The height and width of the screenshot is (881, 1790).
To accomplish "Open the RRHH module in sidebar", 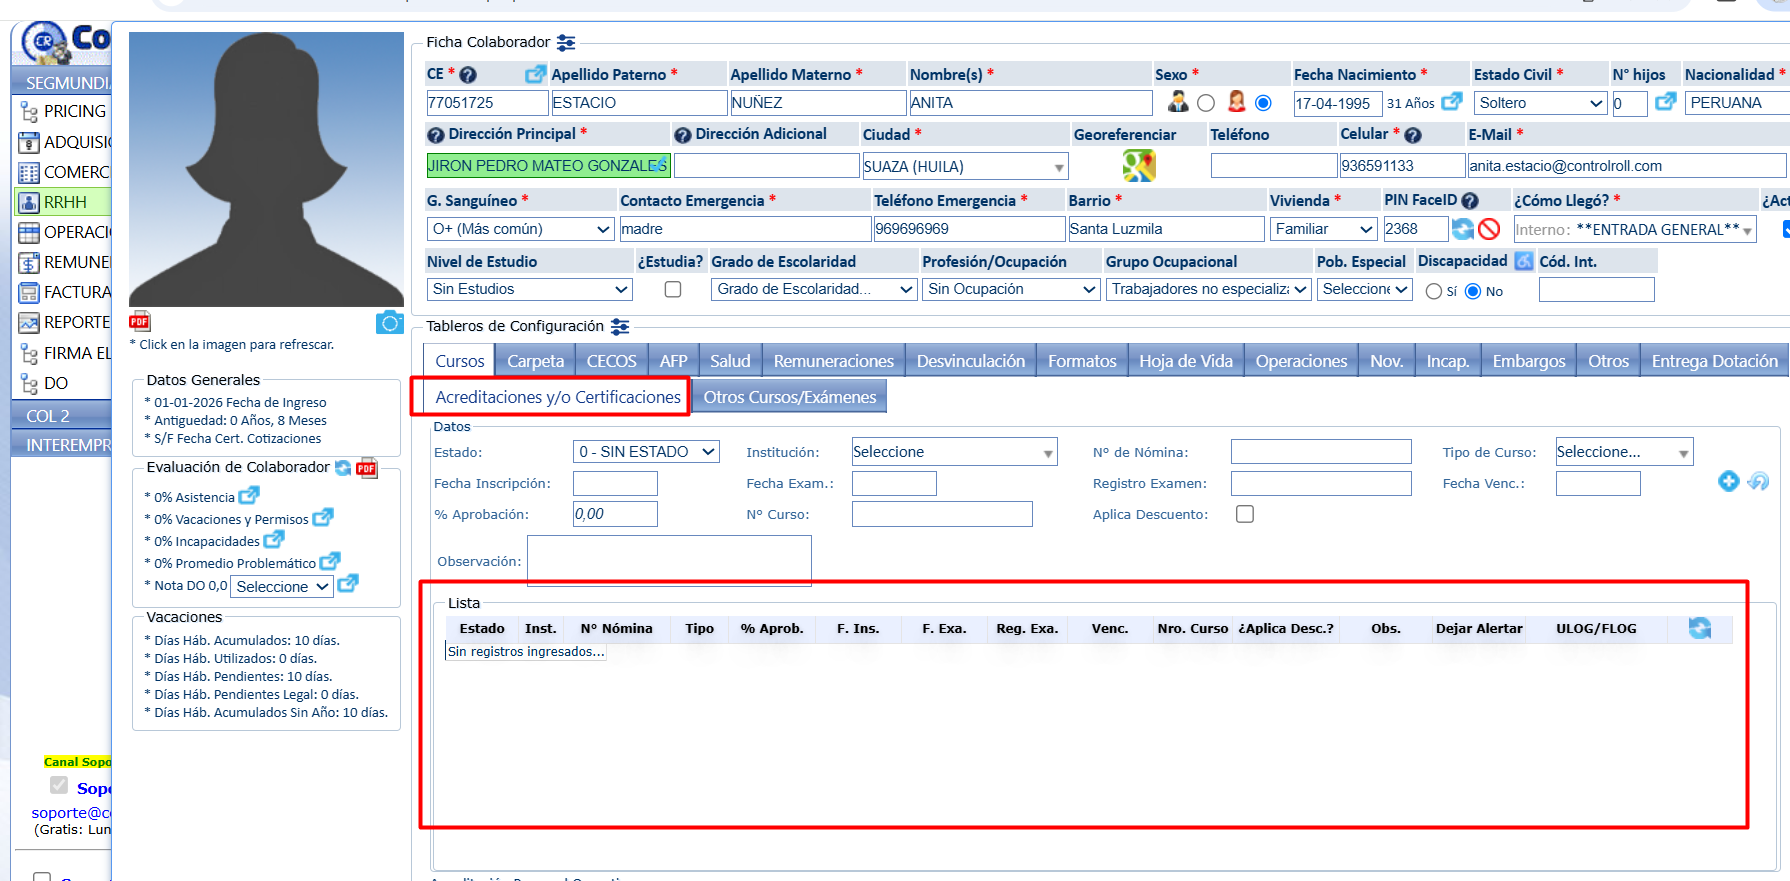I will (64, 202).
